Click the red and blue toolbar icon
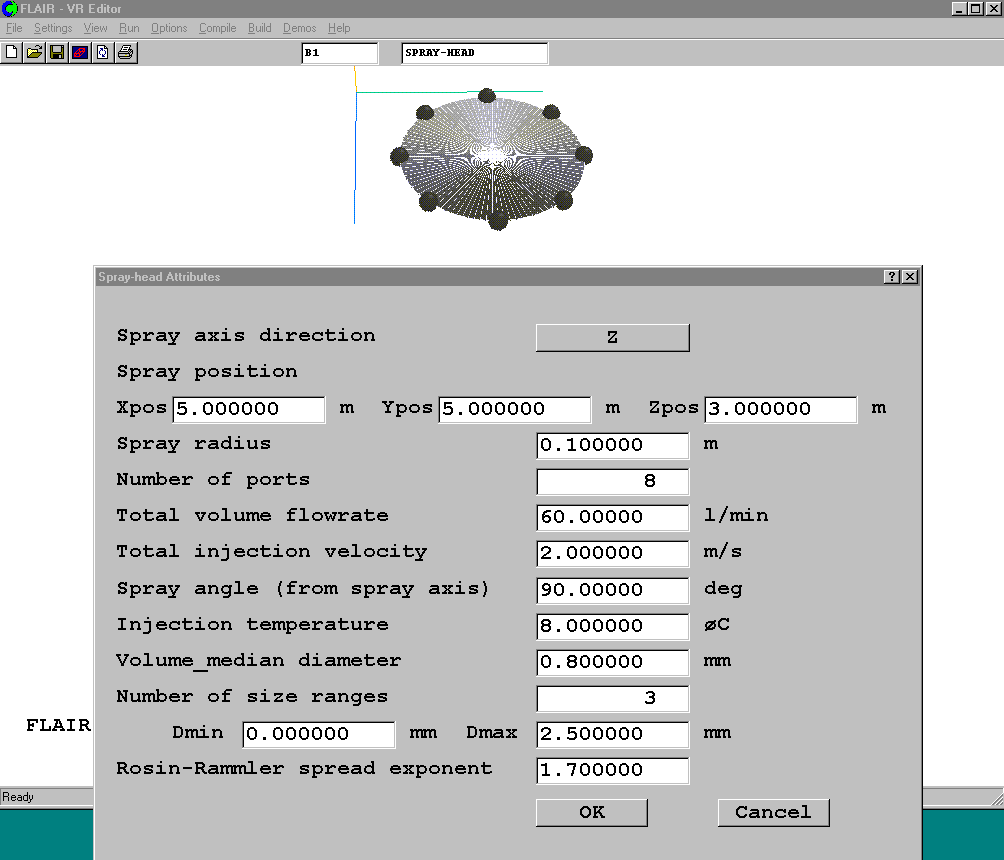Screen dimensions: 1004x860 click(80, 52)
